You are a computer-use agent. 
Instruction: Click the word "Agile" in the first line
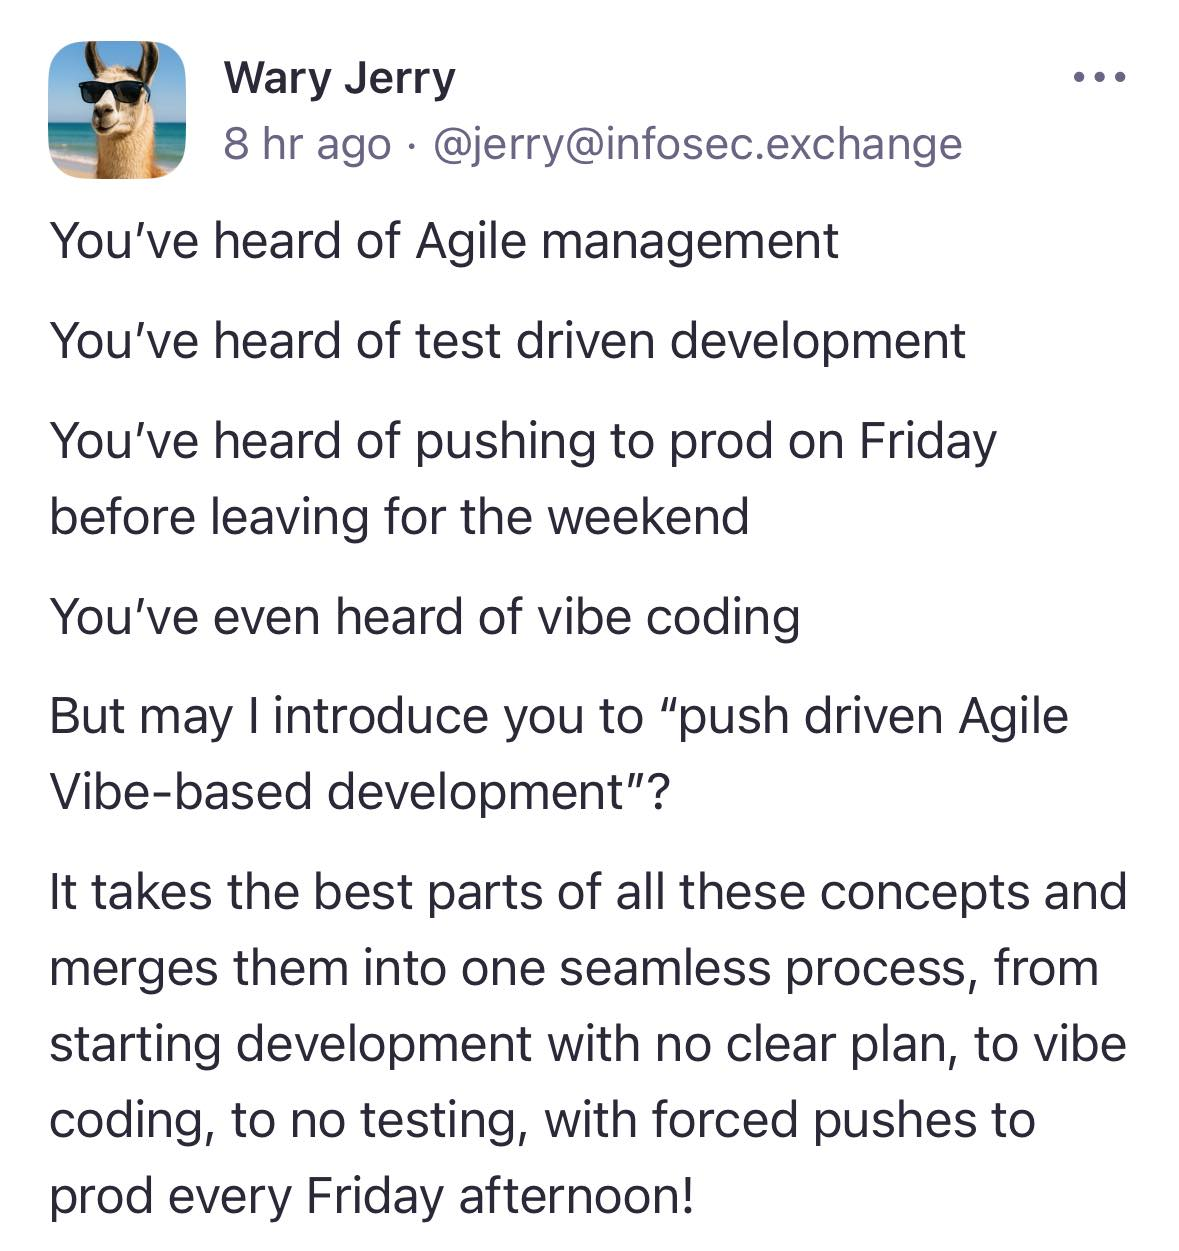tap(471, 241)
